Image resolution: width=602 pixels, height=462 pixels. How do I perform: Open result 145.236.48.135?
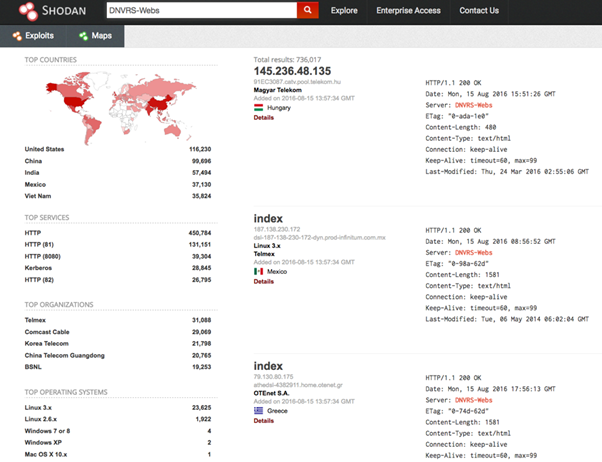coord(292,71)
